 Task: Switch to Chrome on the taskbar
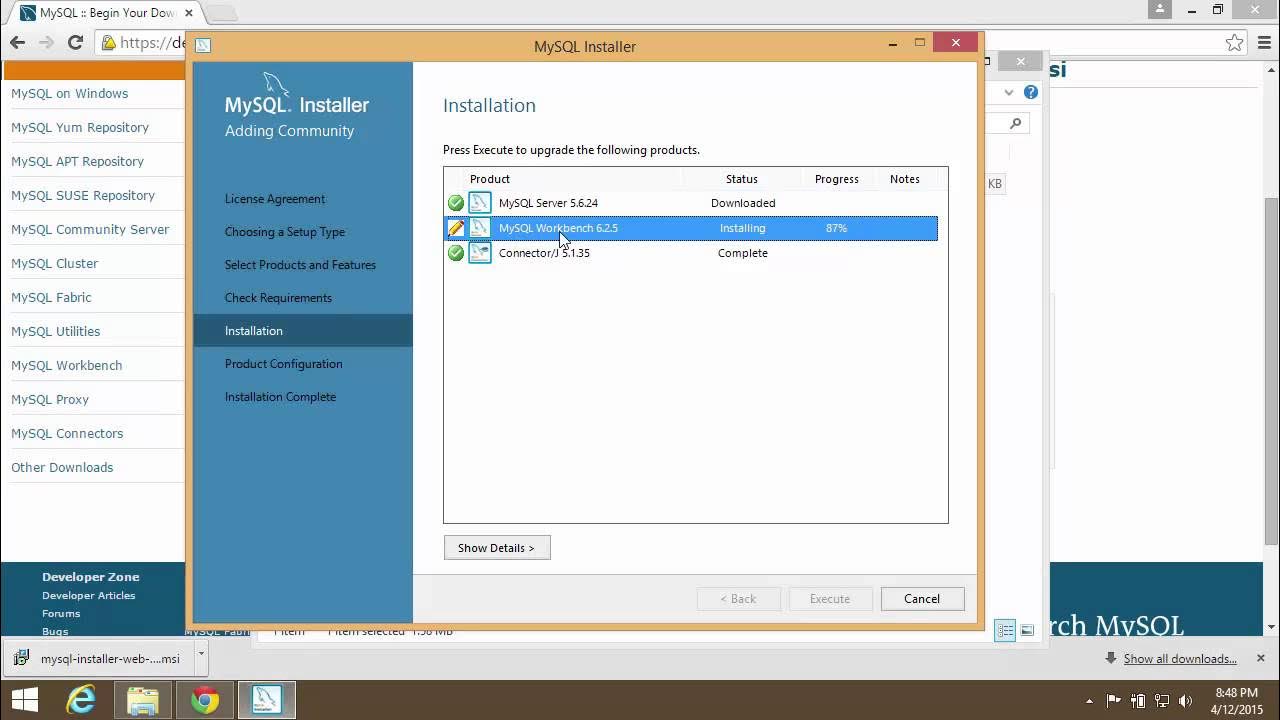pyautogui.click(x=205, y=700)
